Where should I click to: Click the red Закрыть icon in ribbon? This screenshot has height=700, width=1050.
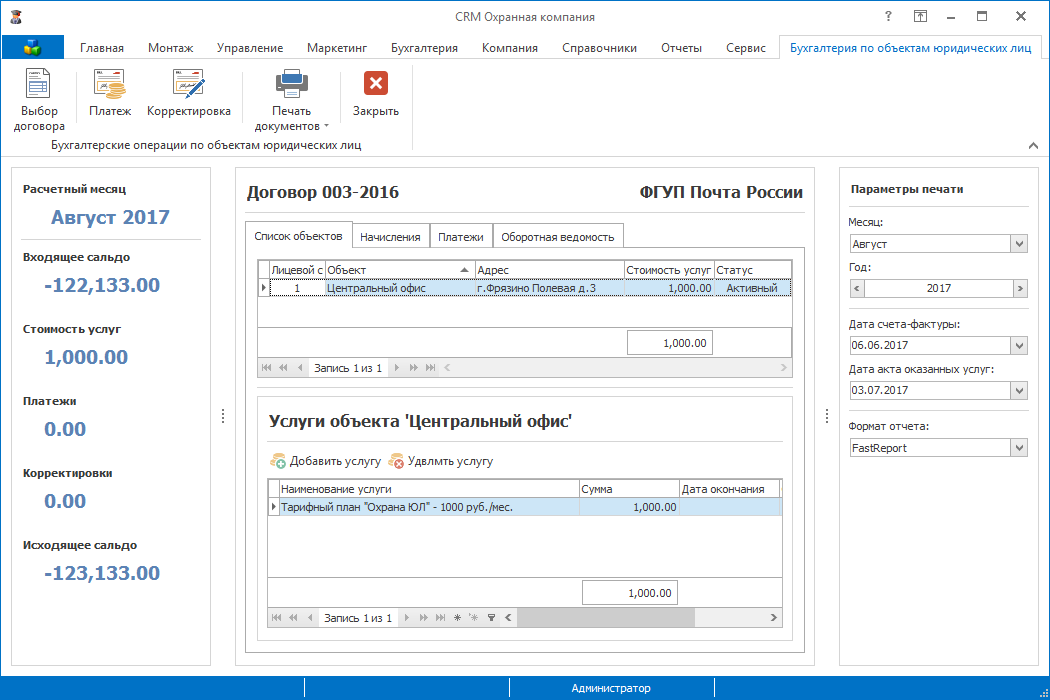(x=376, y=84)
